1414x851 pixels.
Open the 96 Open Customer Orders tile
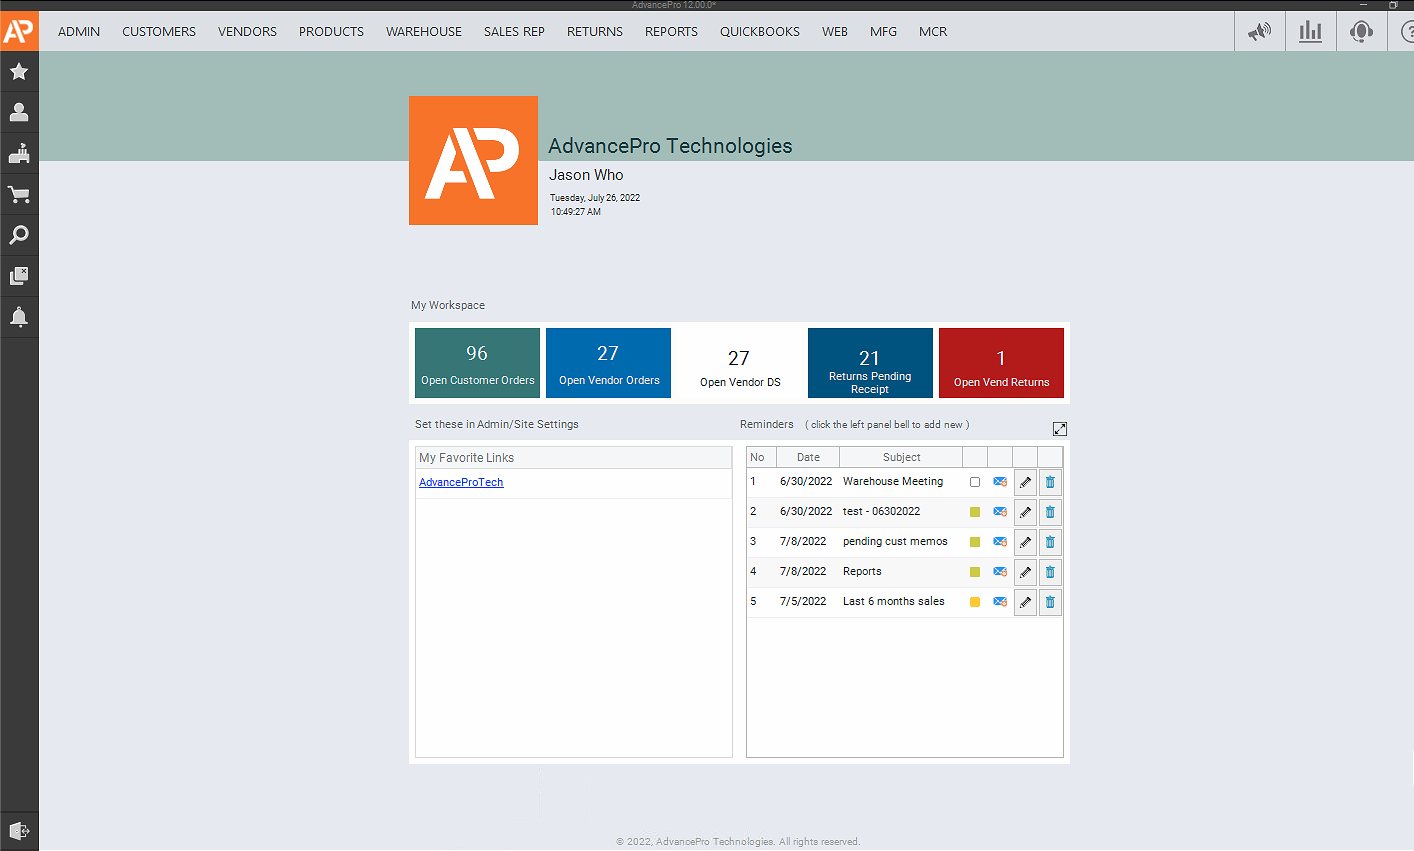[x=477, y=363]
